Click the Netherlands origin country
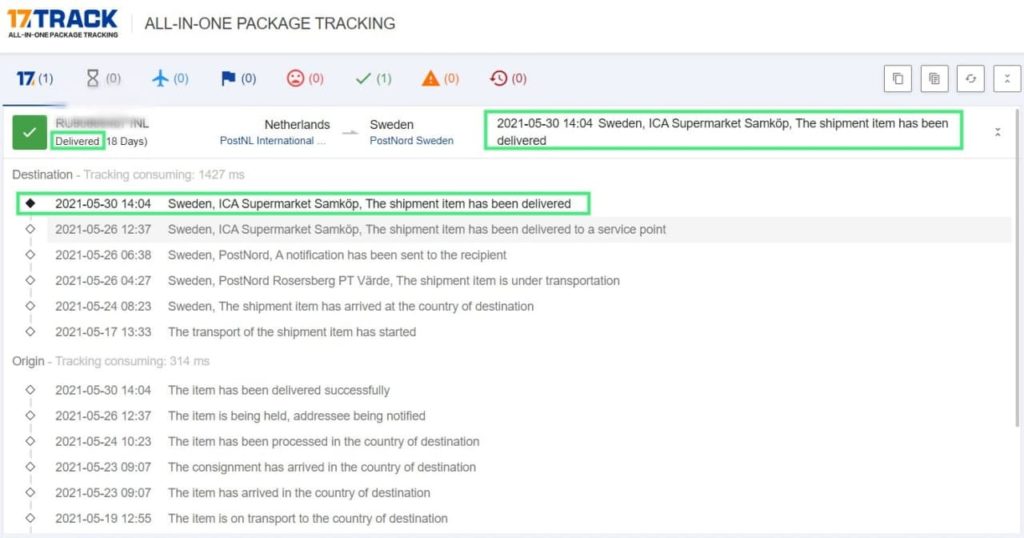Viewport: 1024px width, 538px height. click(297, 124)
